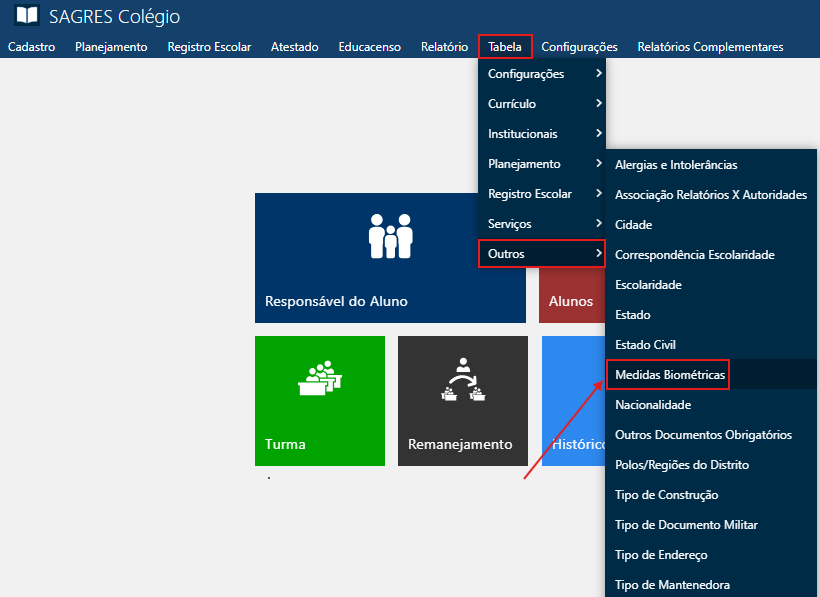Screen dimensions: 820x597
Task: Click the transfer icon on Remanejamento tile
Action: pyautogui.click(x=462, y=378)
